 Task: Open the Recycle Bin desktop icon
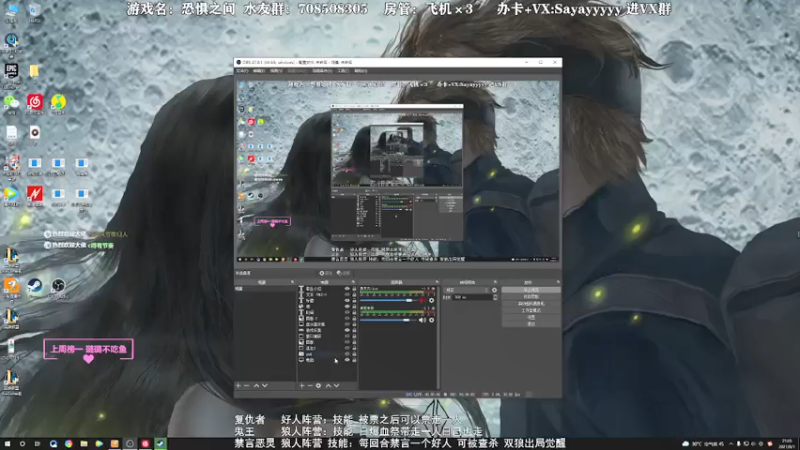(x=35, y=9)
